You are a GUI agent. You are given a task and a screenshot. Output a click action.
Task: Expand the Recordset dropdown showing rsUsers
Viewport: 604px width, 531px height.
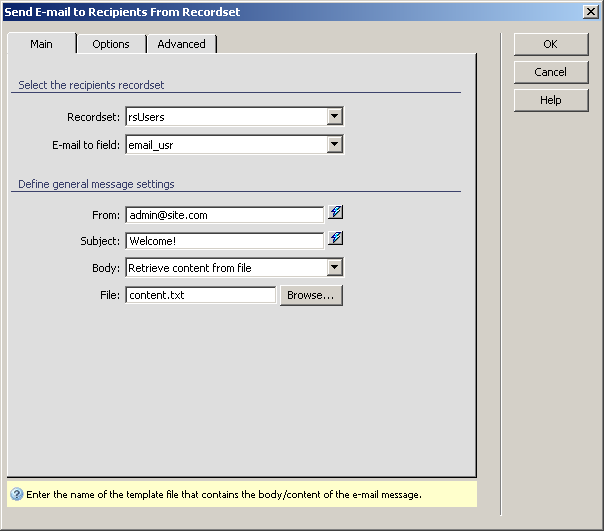click(334, 117)
